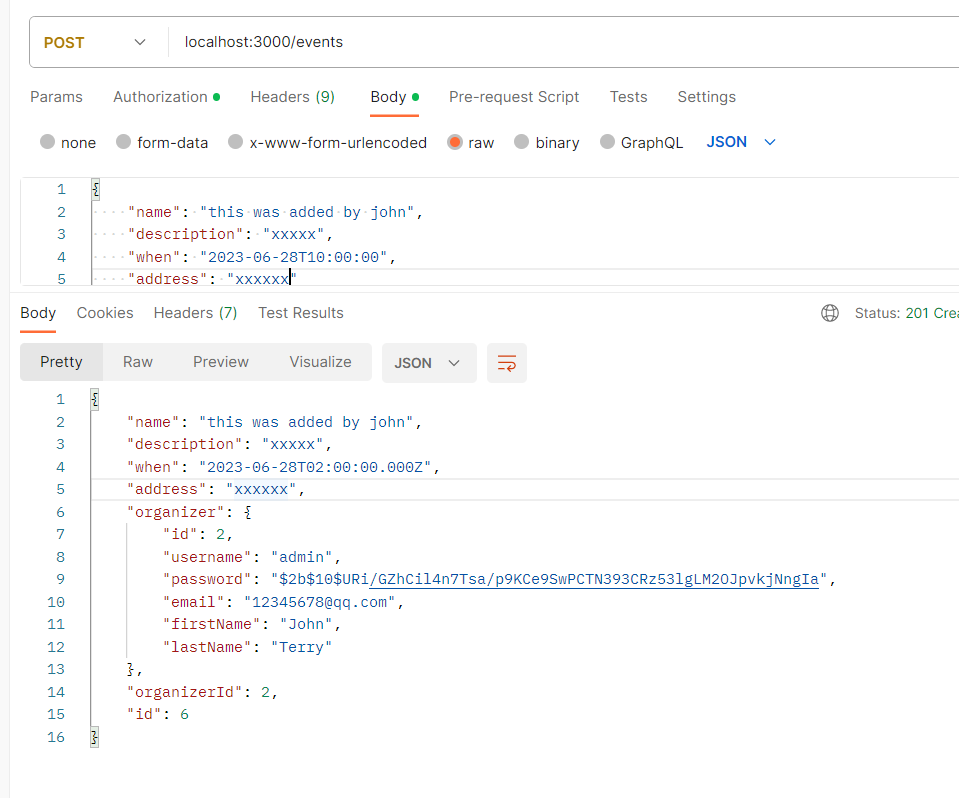Select GraphQL body type option

point(608,142)
